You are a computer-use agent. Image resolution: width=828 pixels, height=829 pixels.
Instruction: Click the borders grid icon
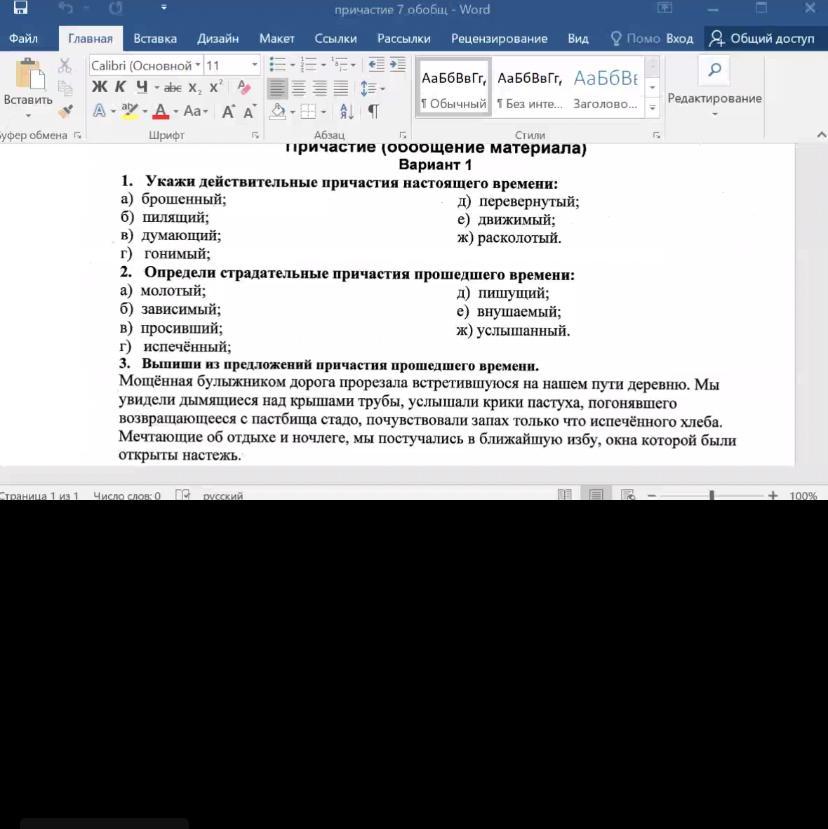pyautogui.click(x=308, y=112)
